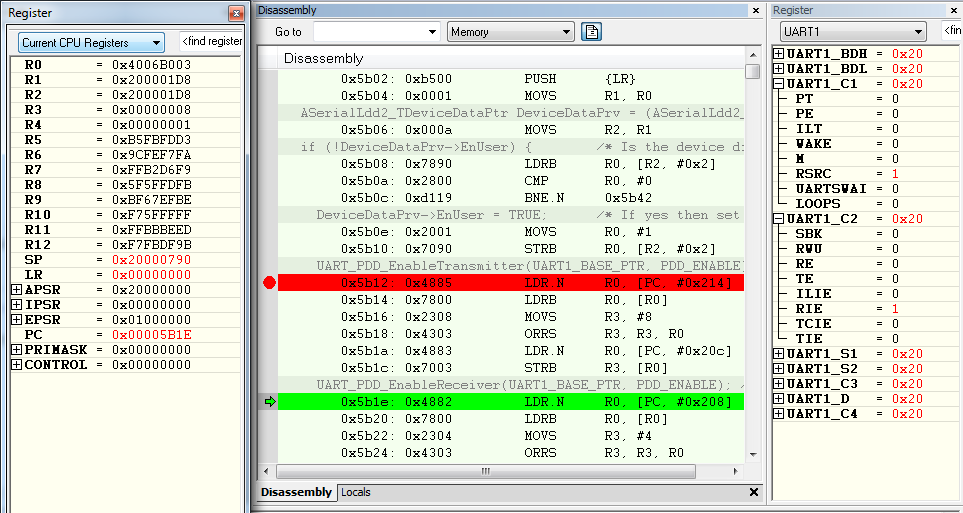Expand the CONTROL register

[17, 365]
